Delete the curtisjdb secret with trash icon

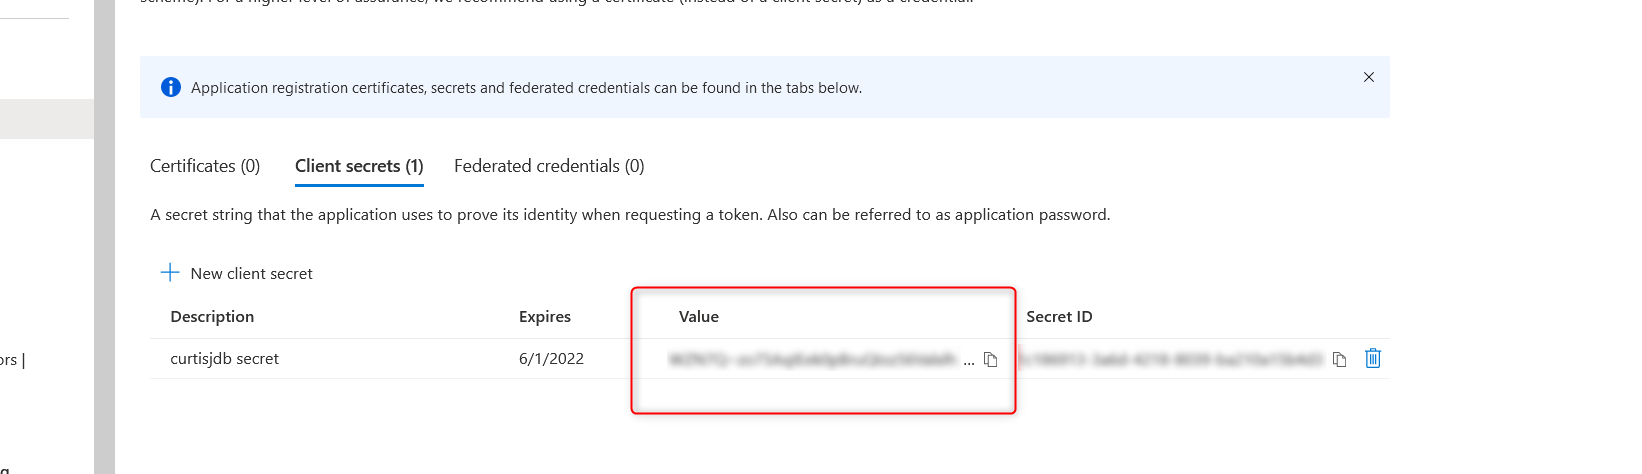pyautogui.click(x=1373, y=358)
